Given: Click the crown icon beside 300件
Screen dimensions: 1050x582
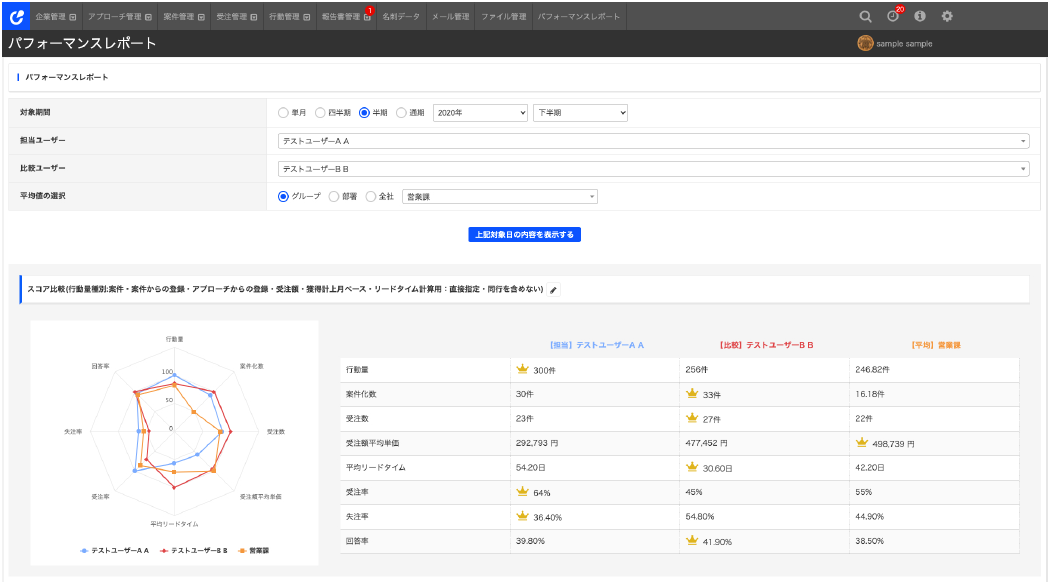Looking at the screenshot, I should tap(522, 370).
